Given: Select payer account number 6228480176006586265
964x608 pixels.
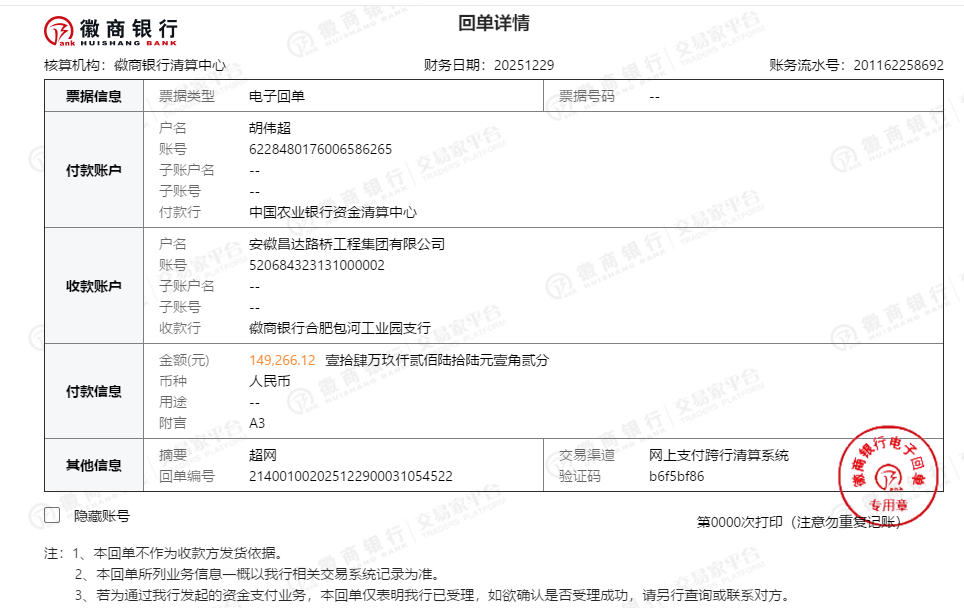Looking at the screenshot, I should pyautogui.click(x=320, y=149).
